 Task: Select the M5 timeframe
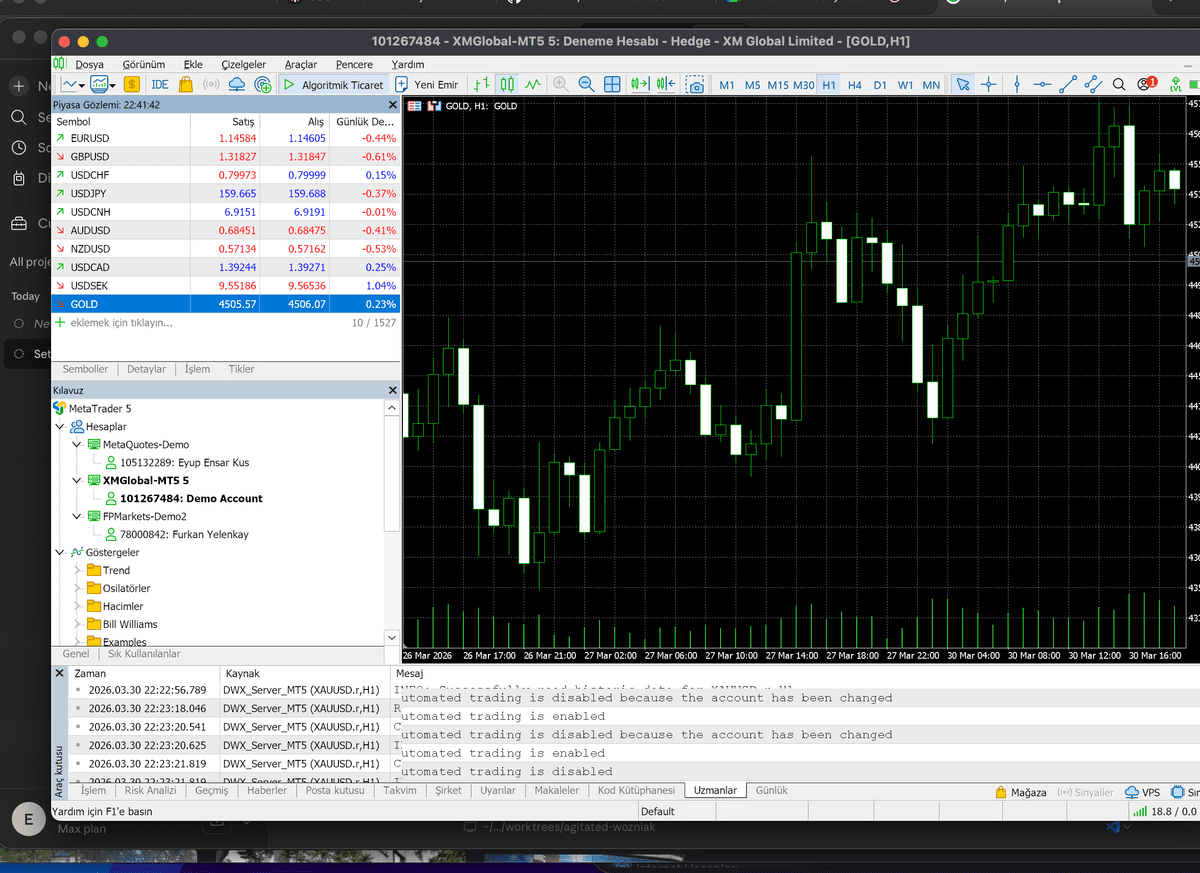pyautogui.click(x=753, y=85)
